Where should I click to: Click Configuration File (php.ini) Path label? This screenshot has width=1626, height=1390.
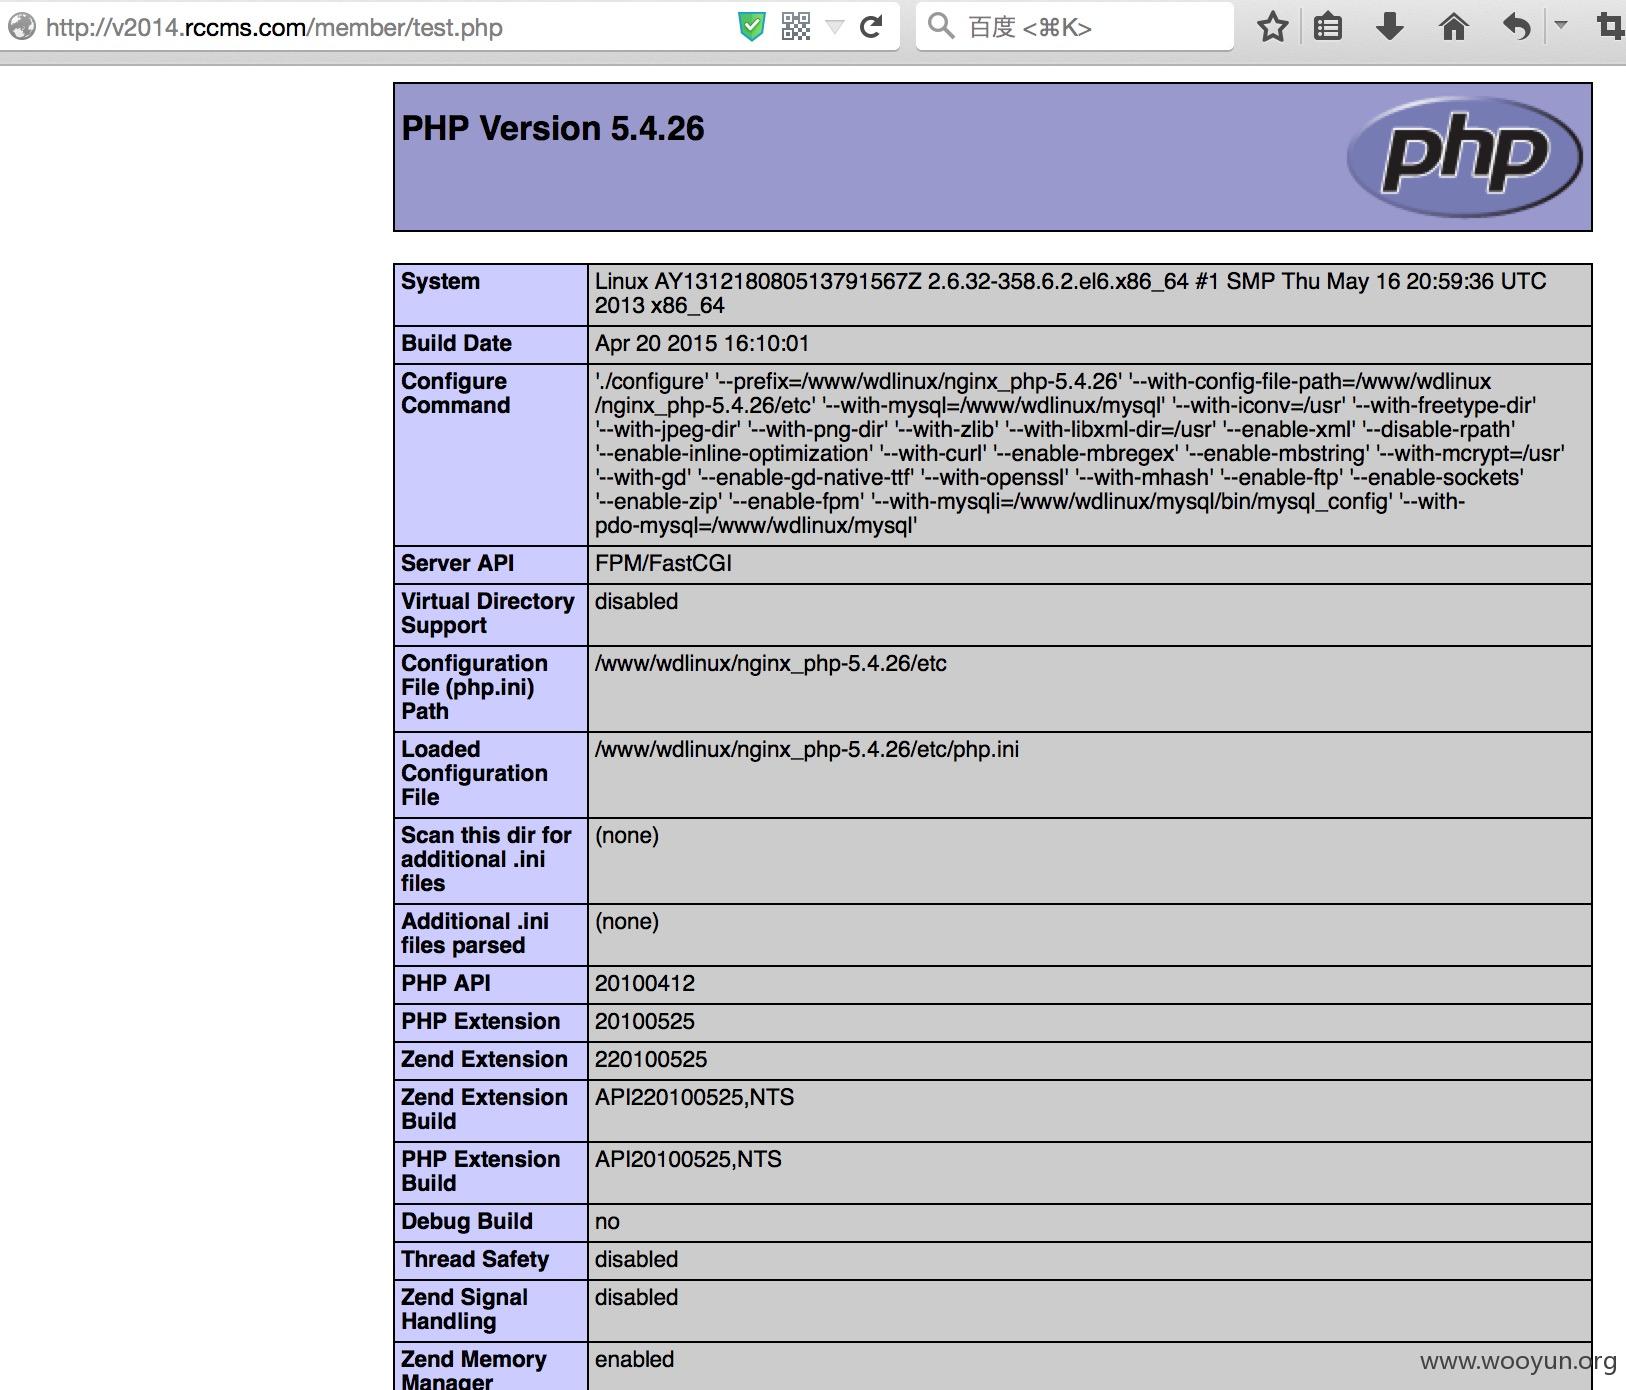click(474, 688)
